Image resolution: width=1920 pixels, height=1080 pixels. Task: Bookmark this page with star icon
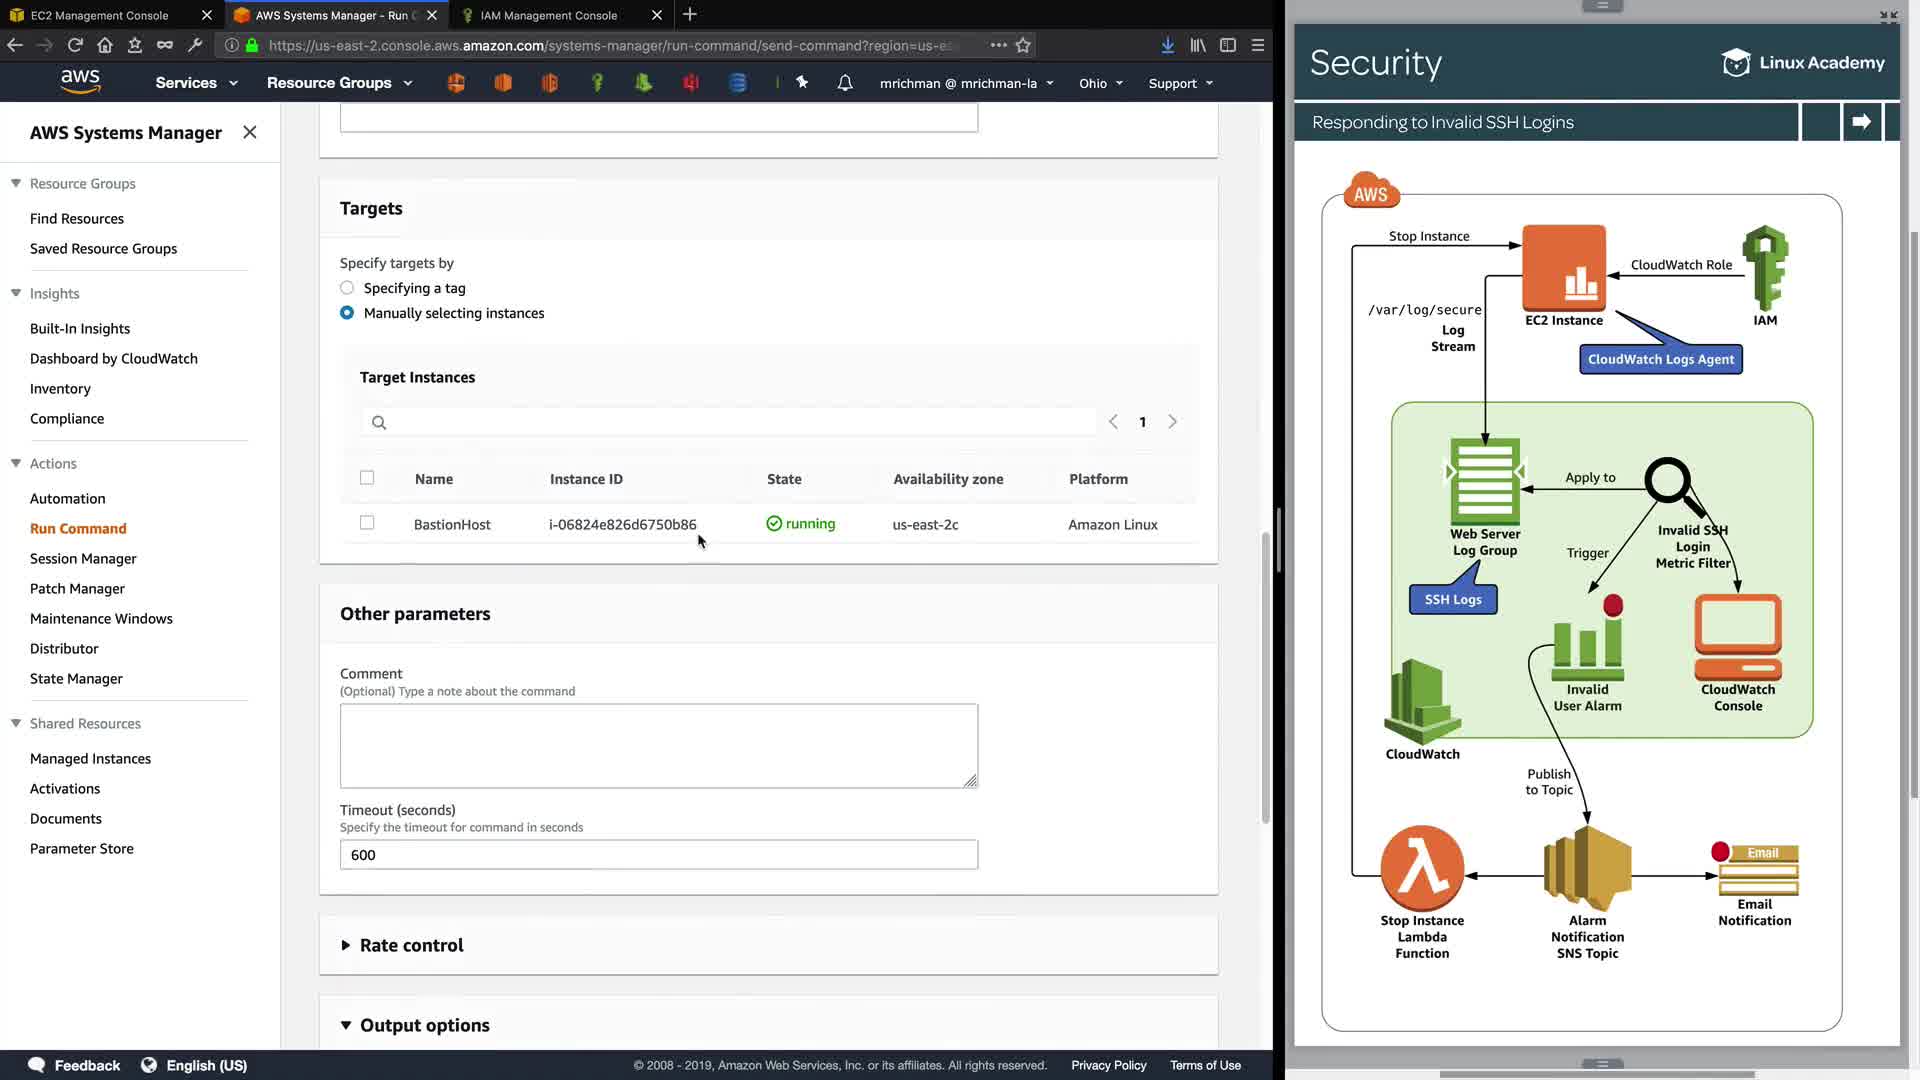point(1023,45)
